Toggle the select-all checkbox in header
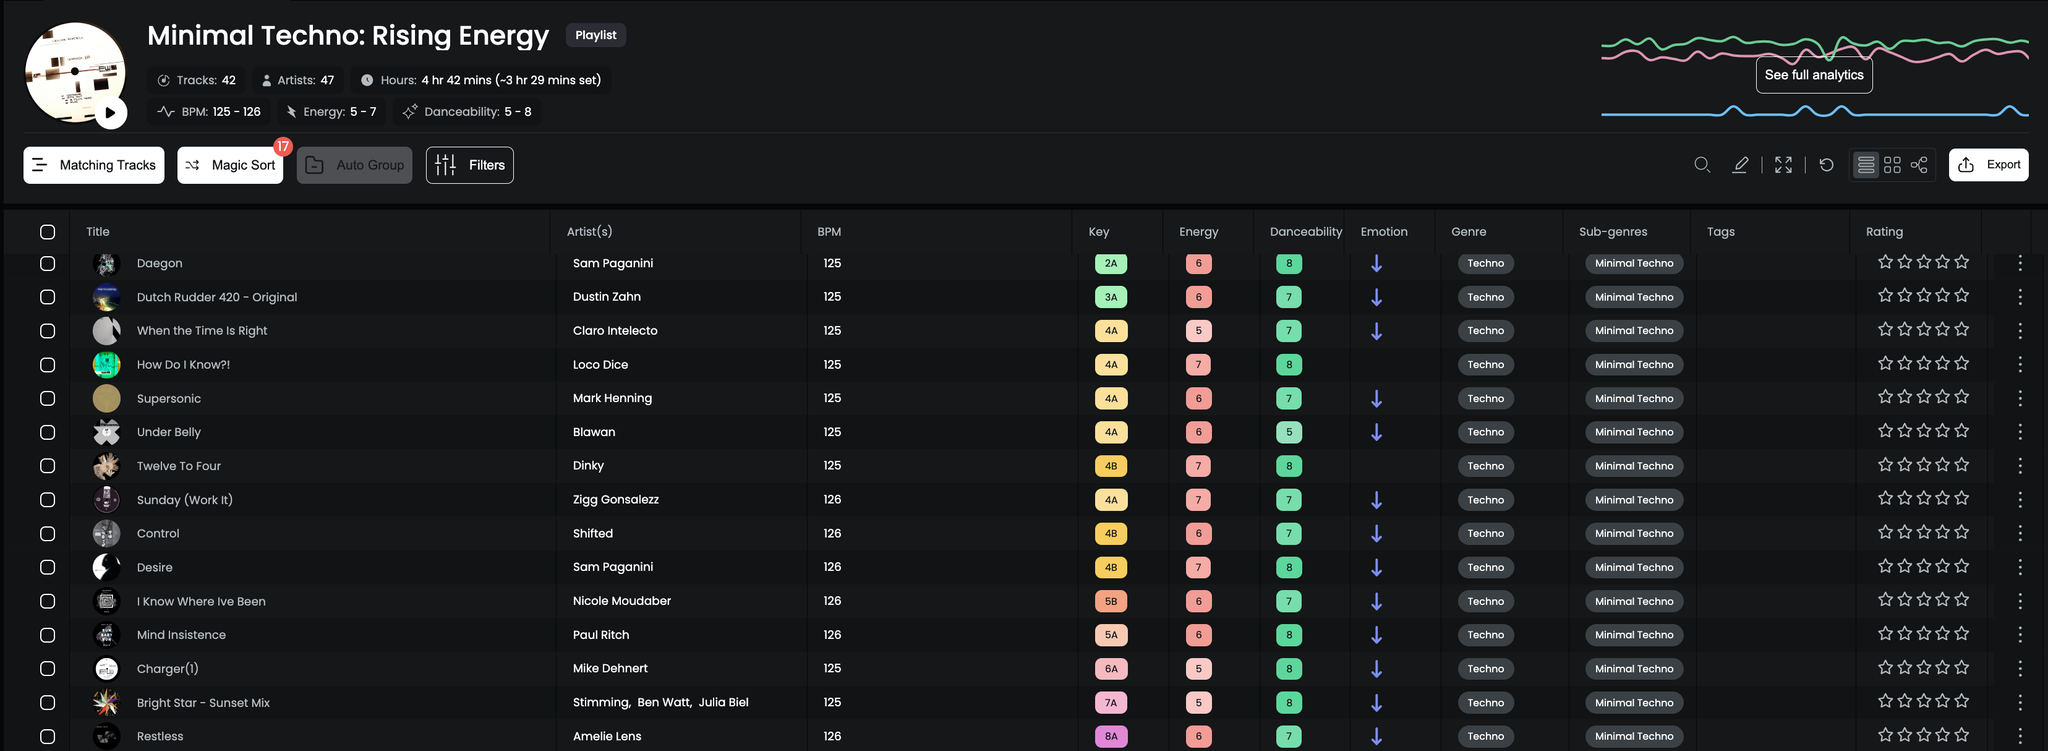The image size is (2048, 751). [47, 232]
